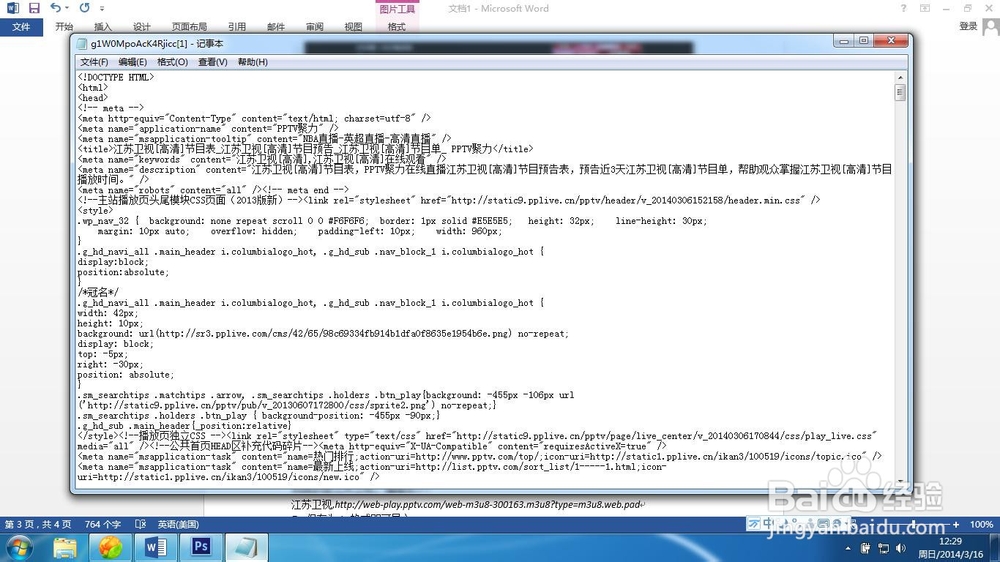Click the Word account avatar icon
This screenshot has height=562, width=1000.
click(991, 27)
